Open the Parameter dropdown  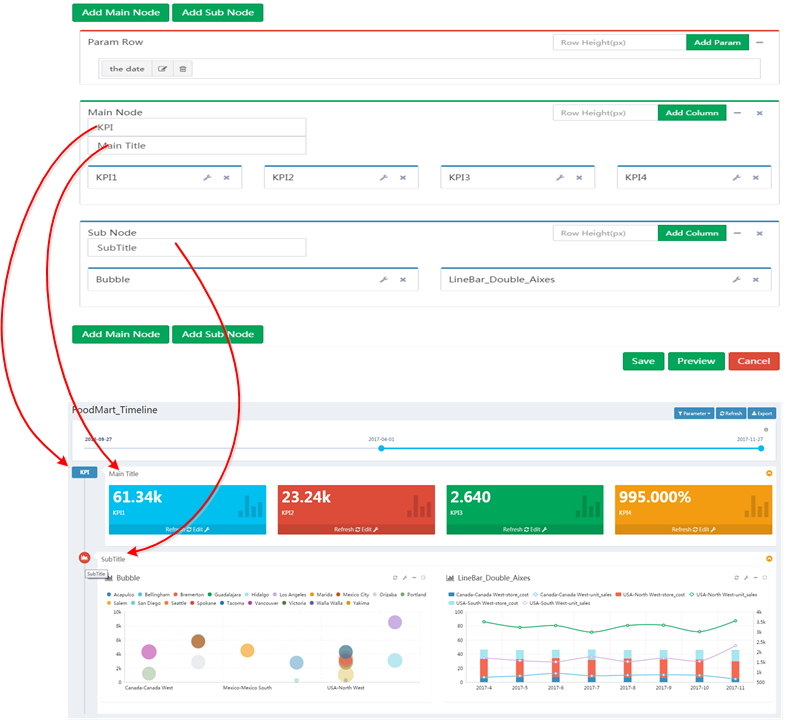pos(694,413)
